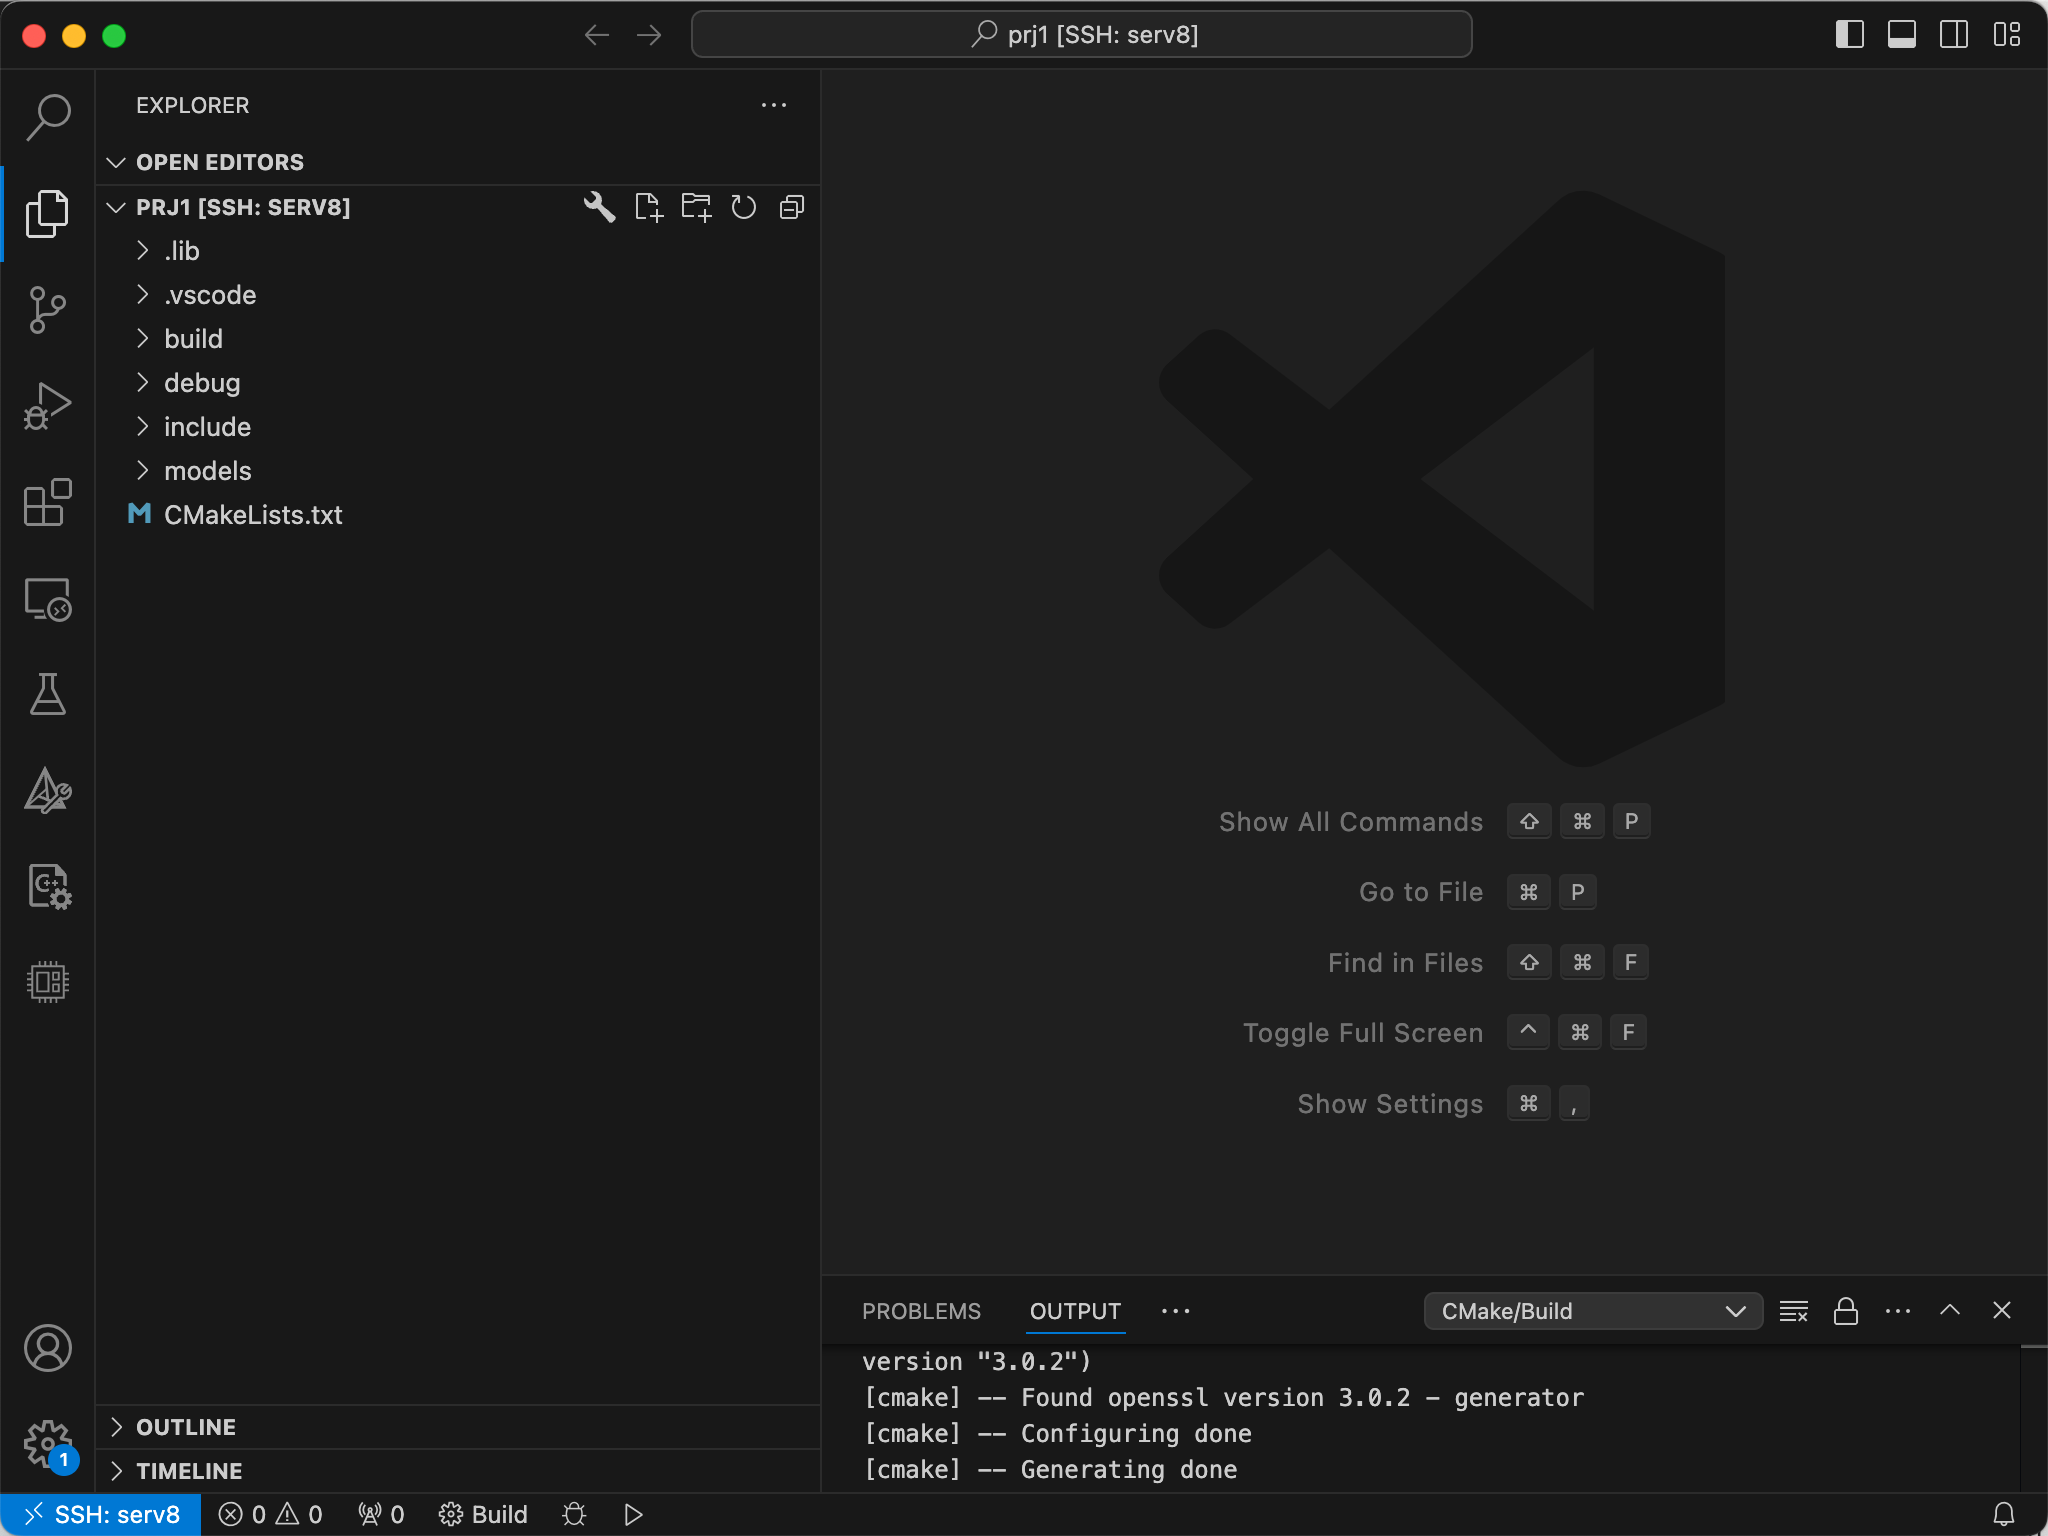Click forwarded ports count in status bar
Viewport: 2048px width, 1536px height.
click(x=381, y=1515)
